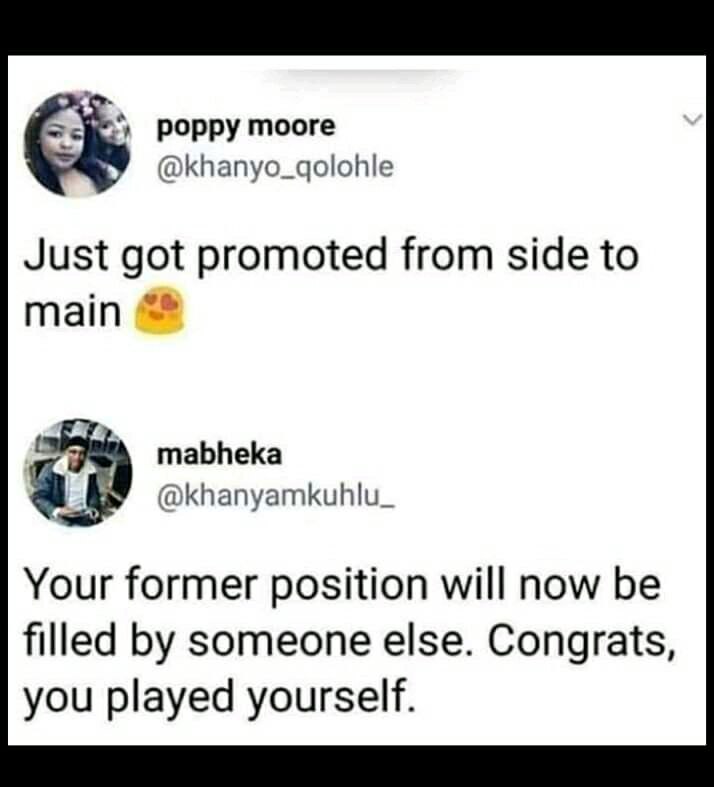Select the reply line starting "Your former position"
The width and height of the screenshot is (714, 787).
point(342,584)
